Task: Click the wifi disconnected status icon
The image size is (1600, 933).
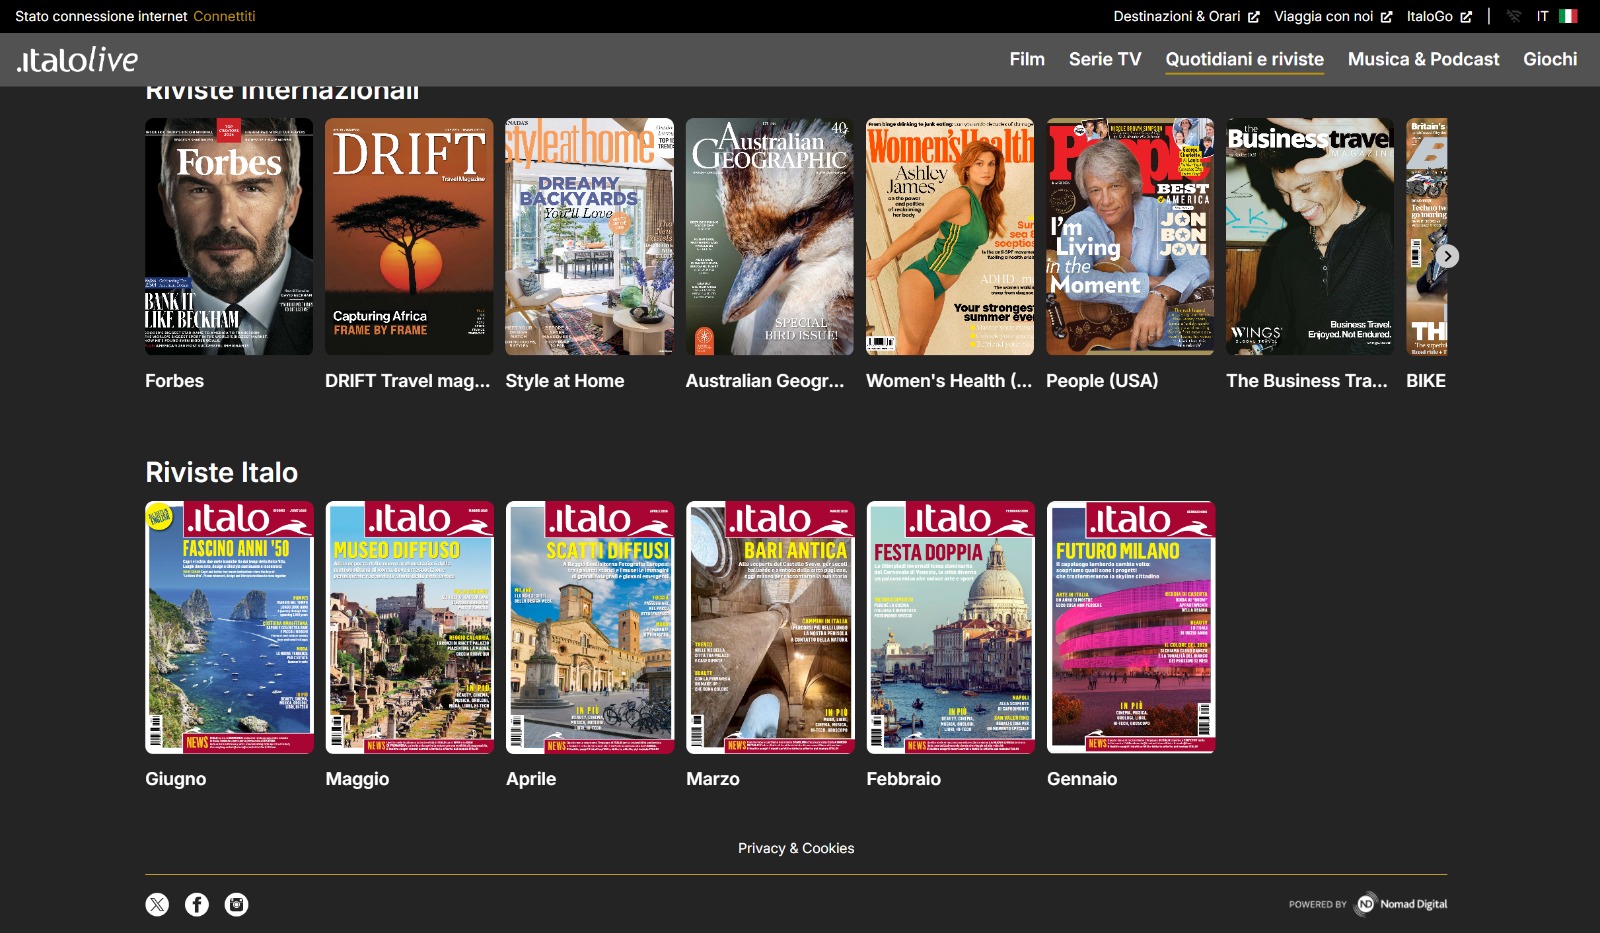Action: click(x=1514, y=16)
